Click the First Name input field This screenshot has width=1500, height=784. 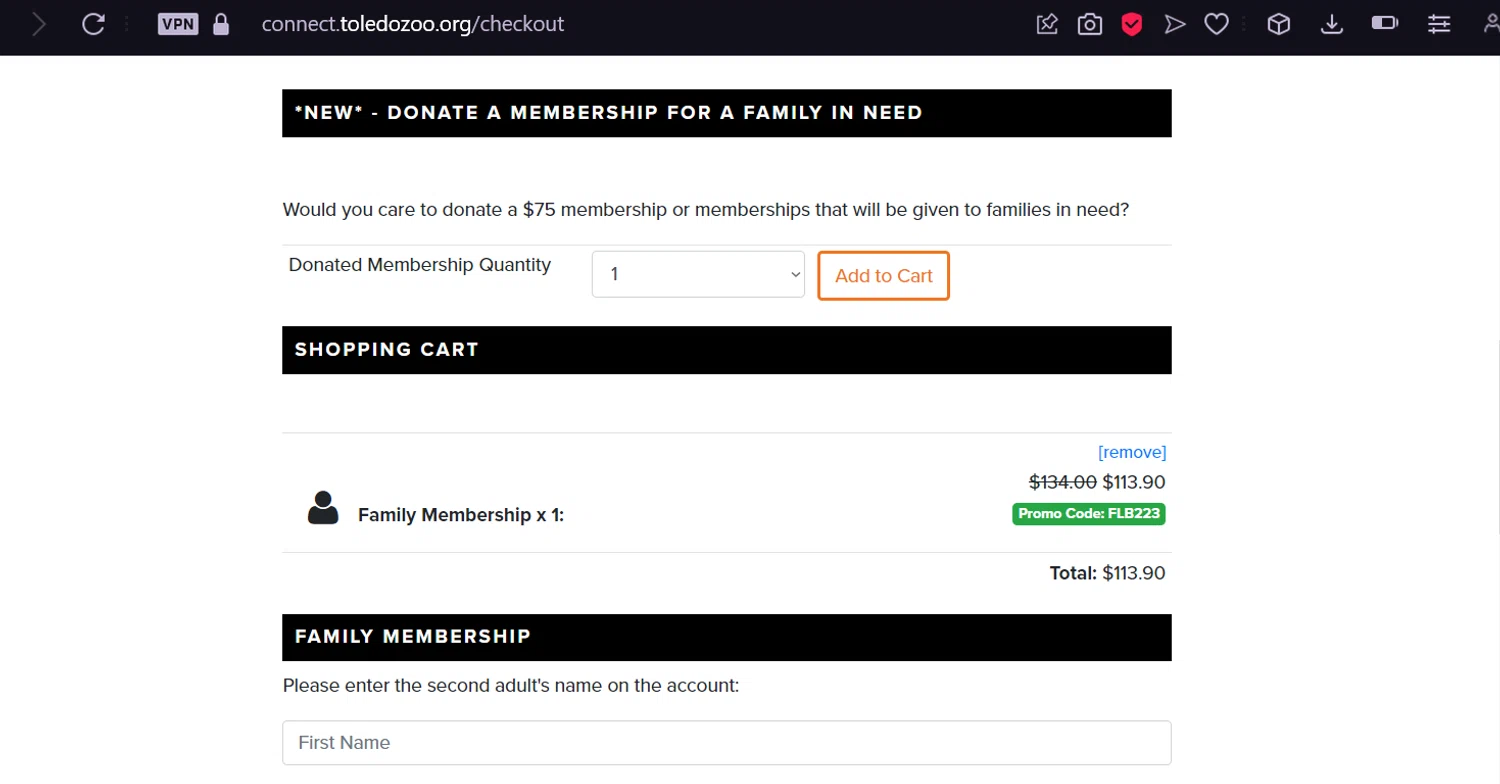click(726, 743)
